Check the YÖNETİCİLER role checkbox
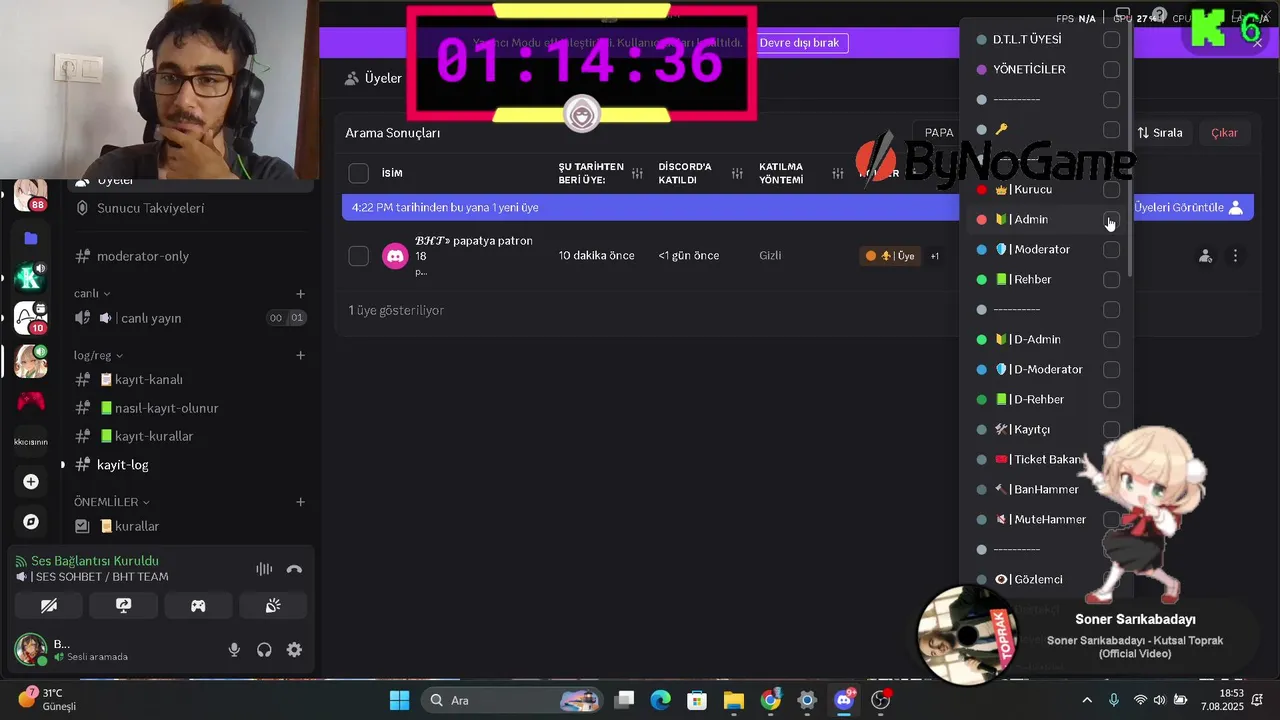The image size is (1280, 720). click(x=1111, y=69)
